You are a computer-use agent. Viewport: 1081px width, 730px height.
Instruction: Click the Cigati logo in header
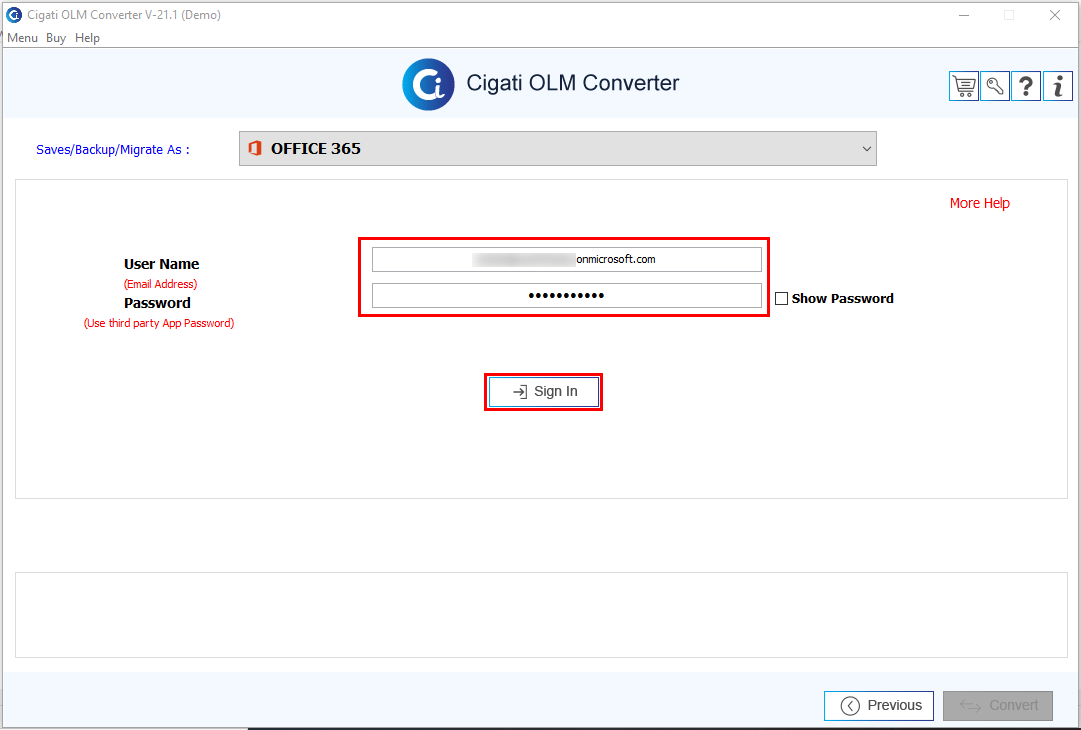pos(428,84)
